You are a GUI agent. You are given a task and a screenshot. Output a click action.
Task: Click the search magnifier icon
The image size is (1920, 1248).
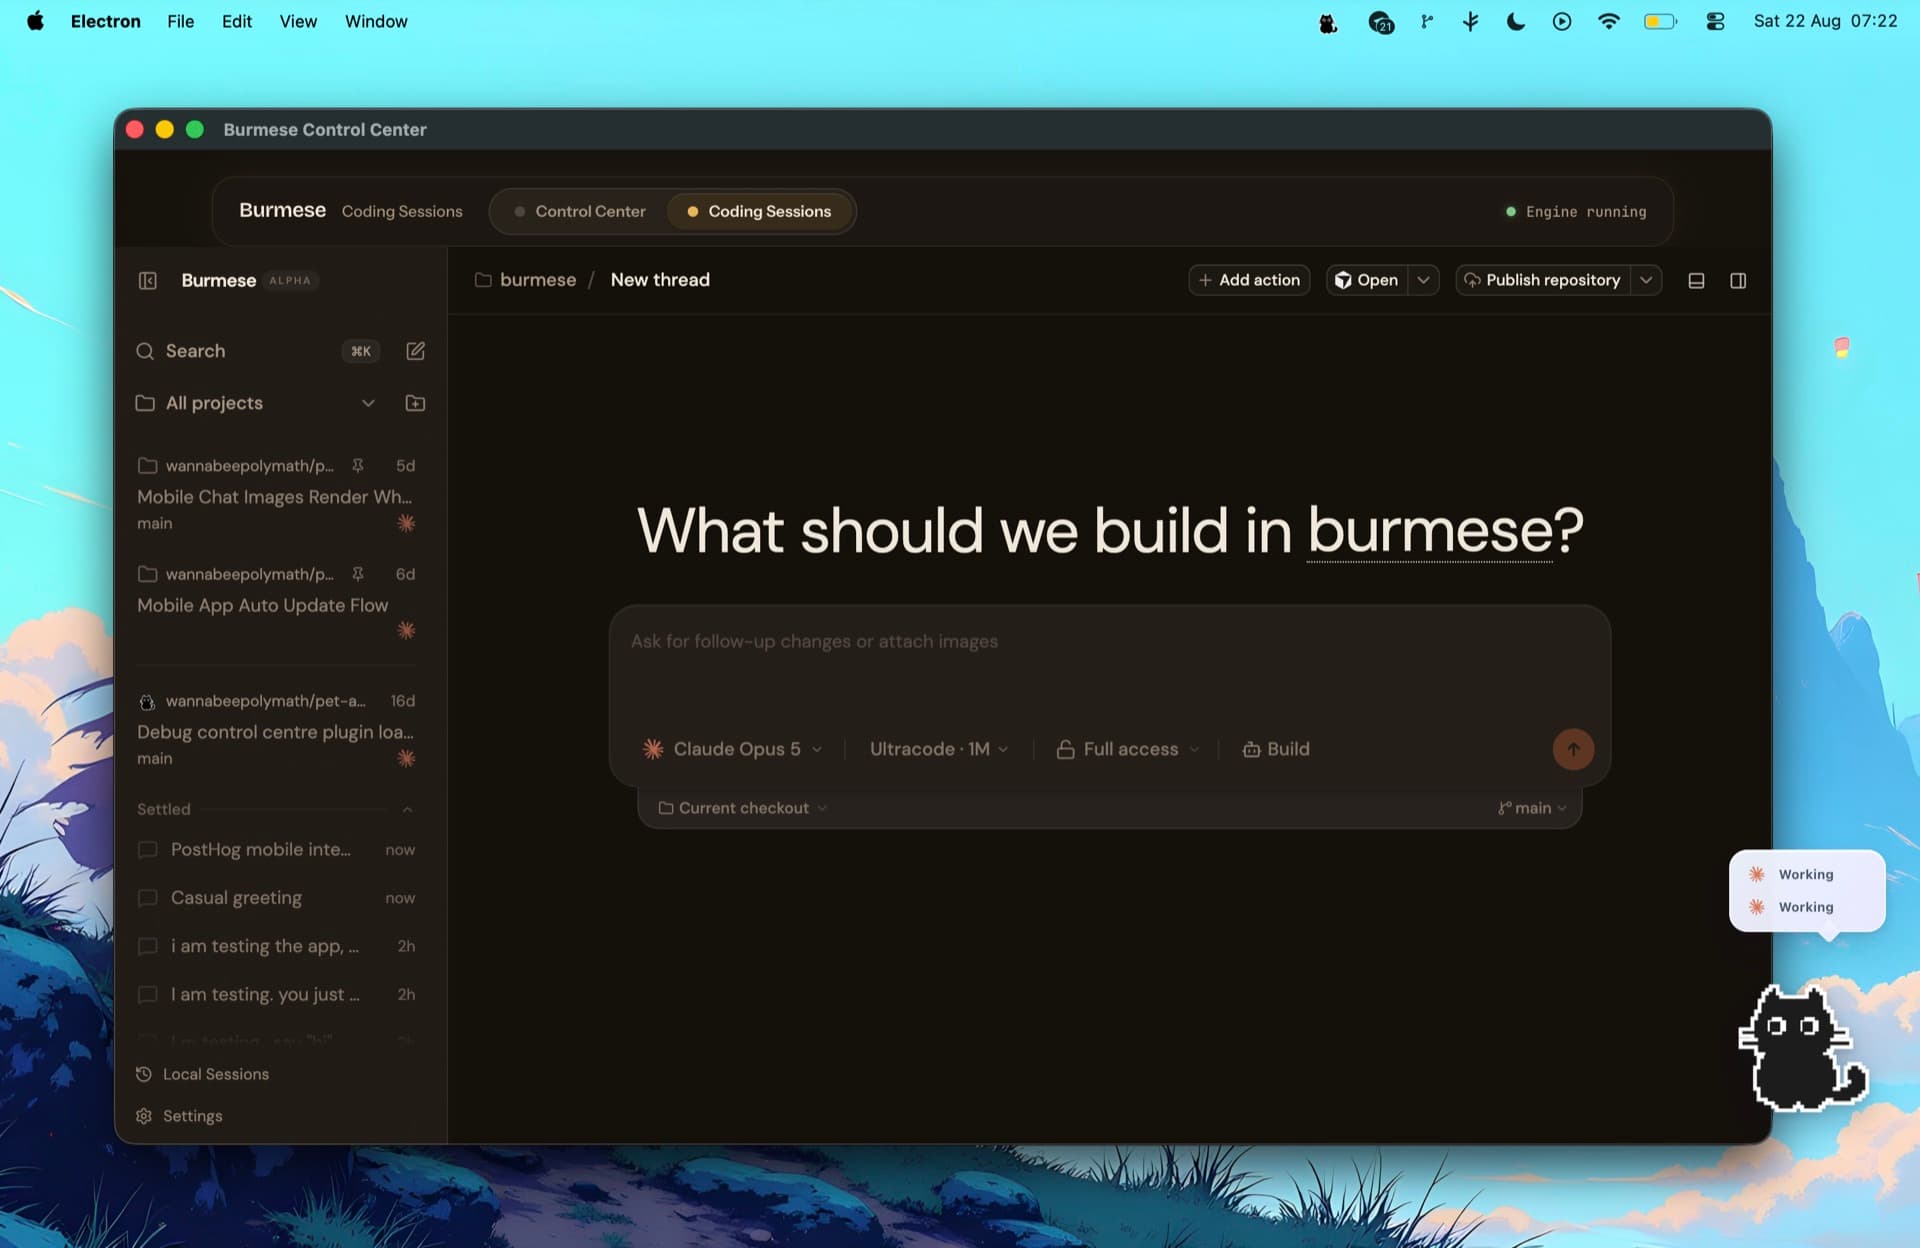(x=145, y=351)
